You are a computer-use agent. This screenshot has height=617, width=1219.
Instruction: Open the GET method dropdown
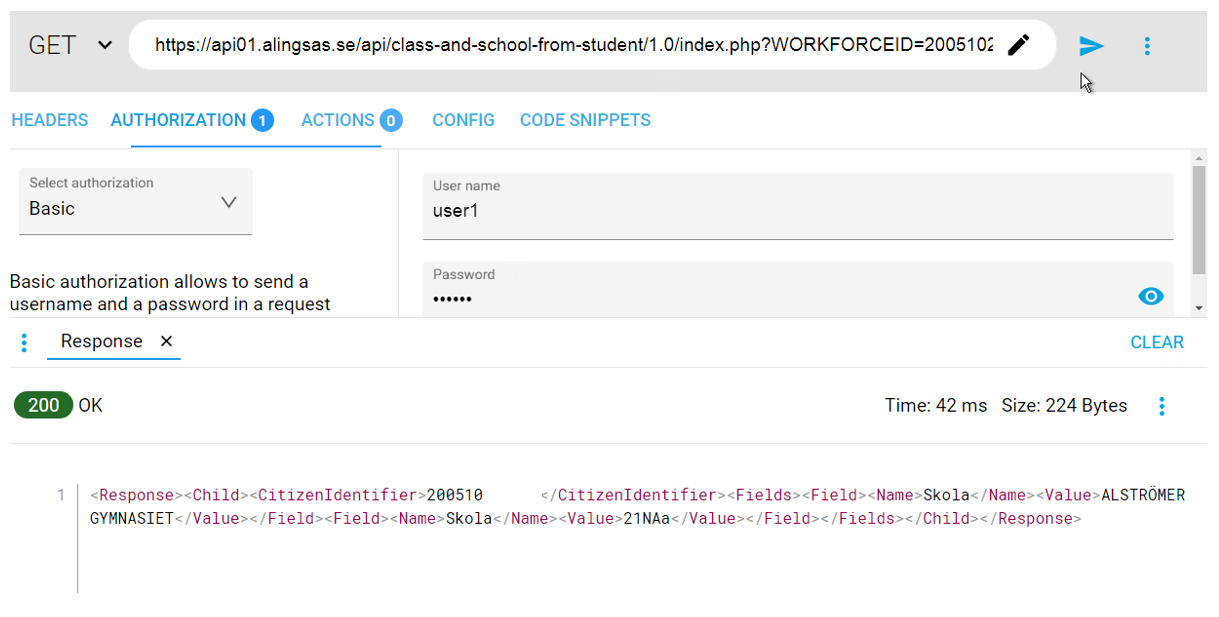70,46
